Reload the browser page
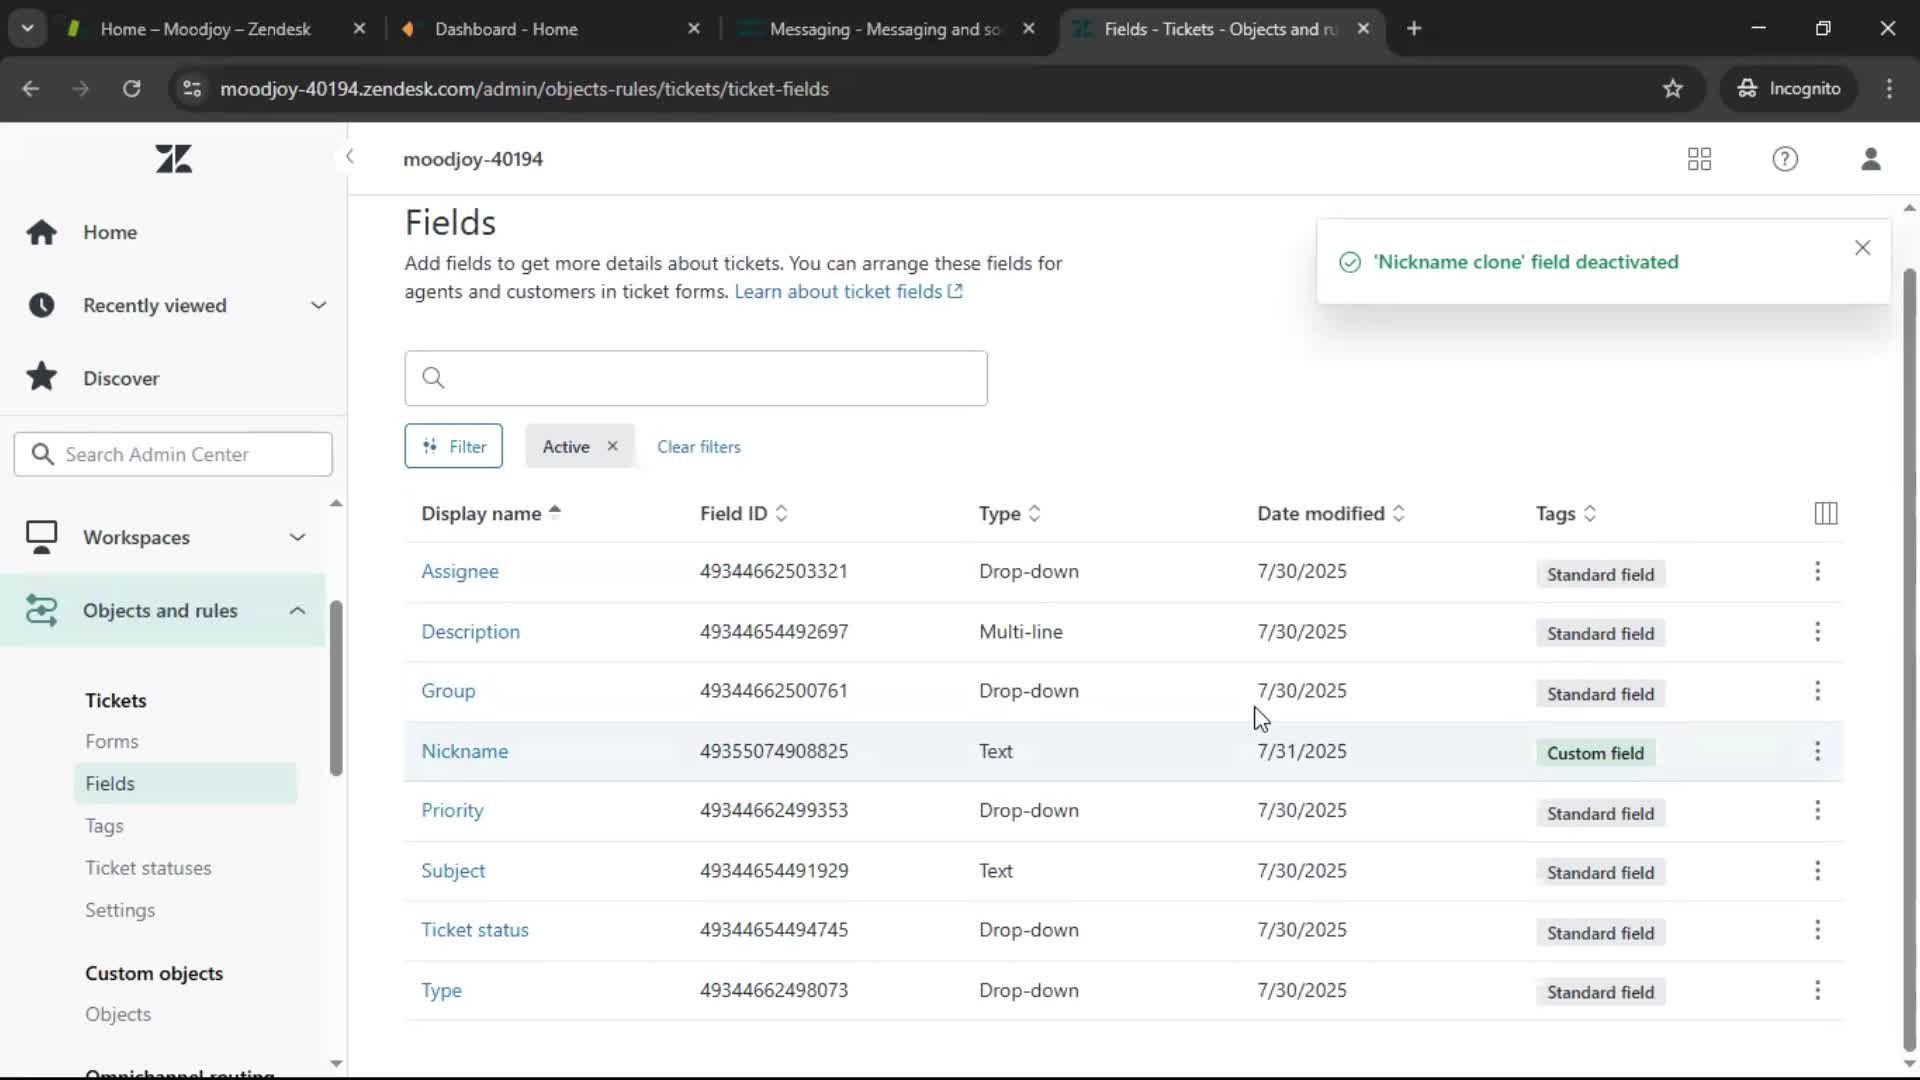This screenshot has height=1080, width=1920. coord(131,89)
